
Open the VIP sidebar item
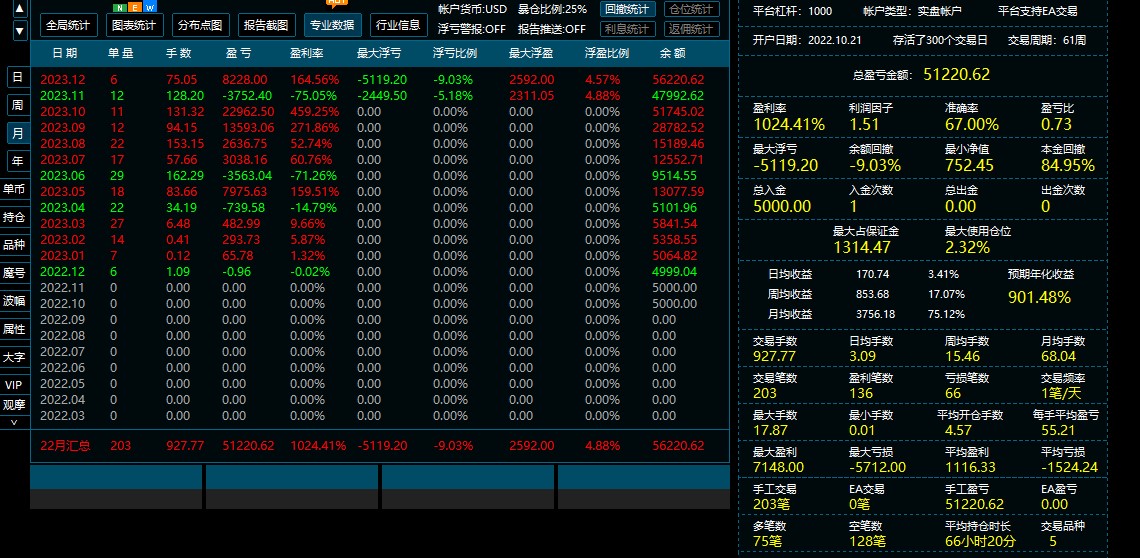(15, 385)
